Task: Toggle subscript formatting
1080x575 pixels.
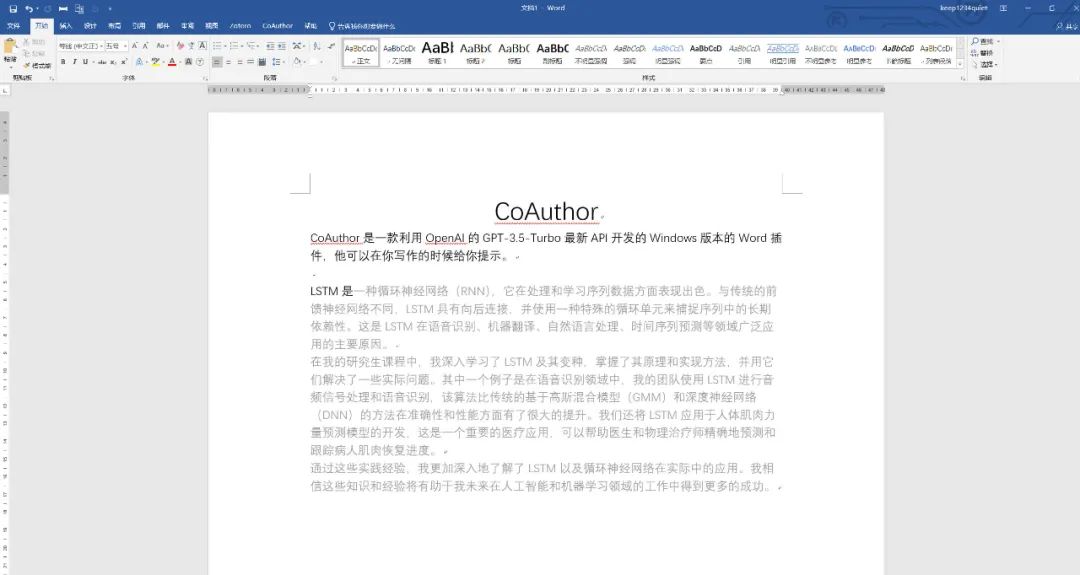Action: (x=113, y=62)
